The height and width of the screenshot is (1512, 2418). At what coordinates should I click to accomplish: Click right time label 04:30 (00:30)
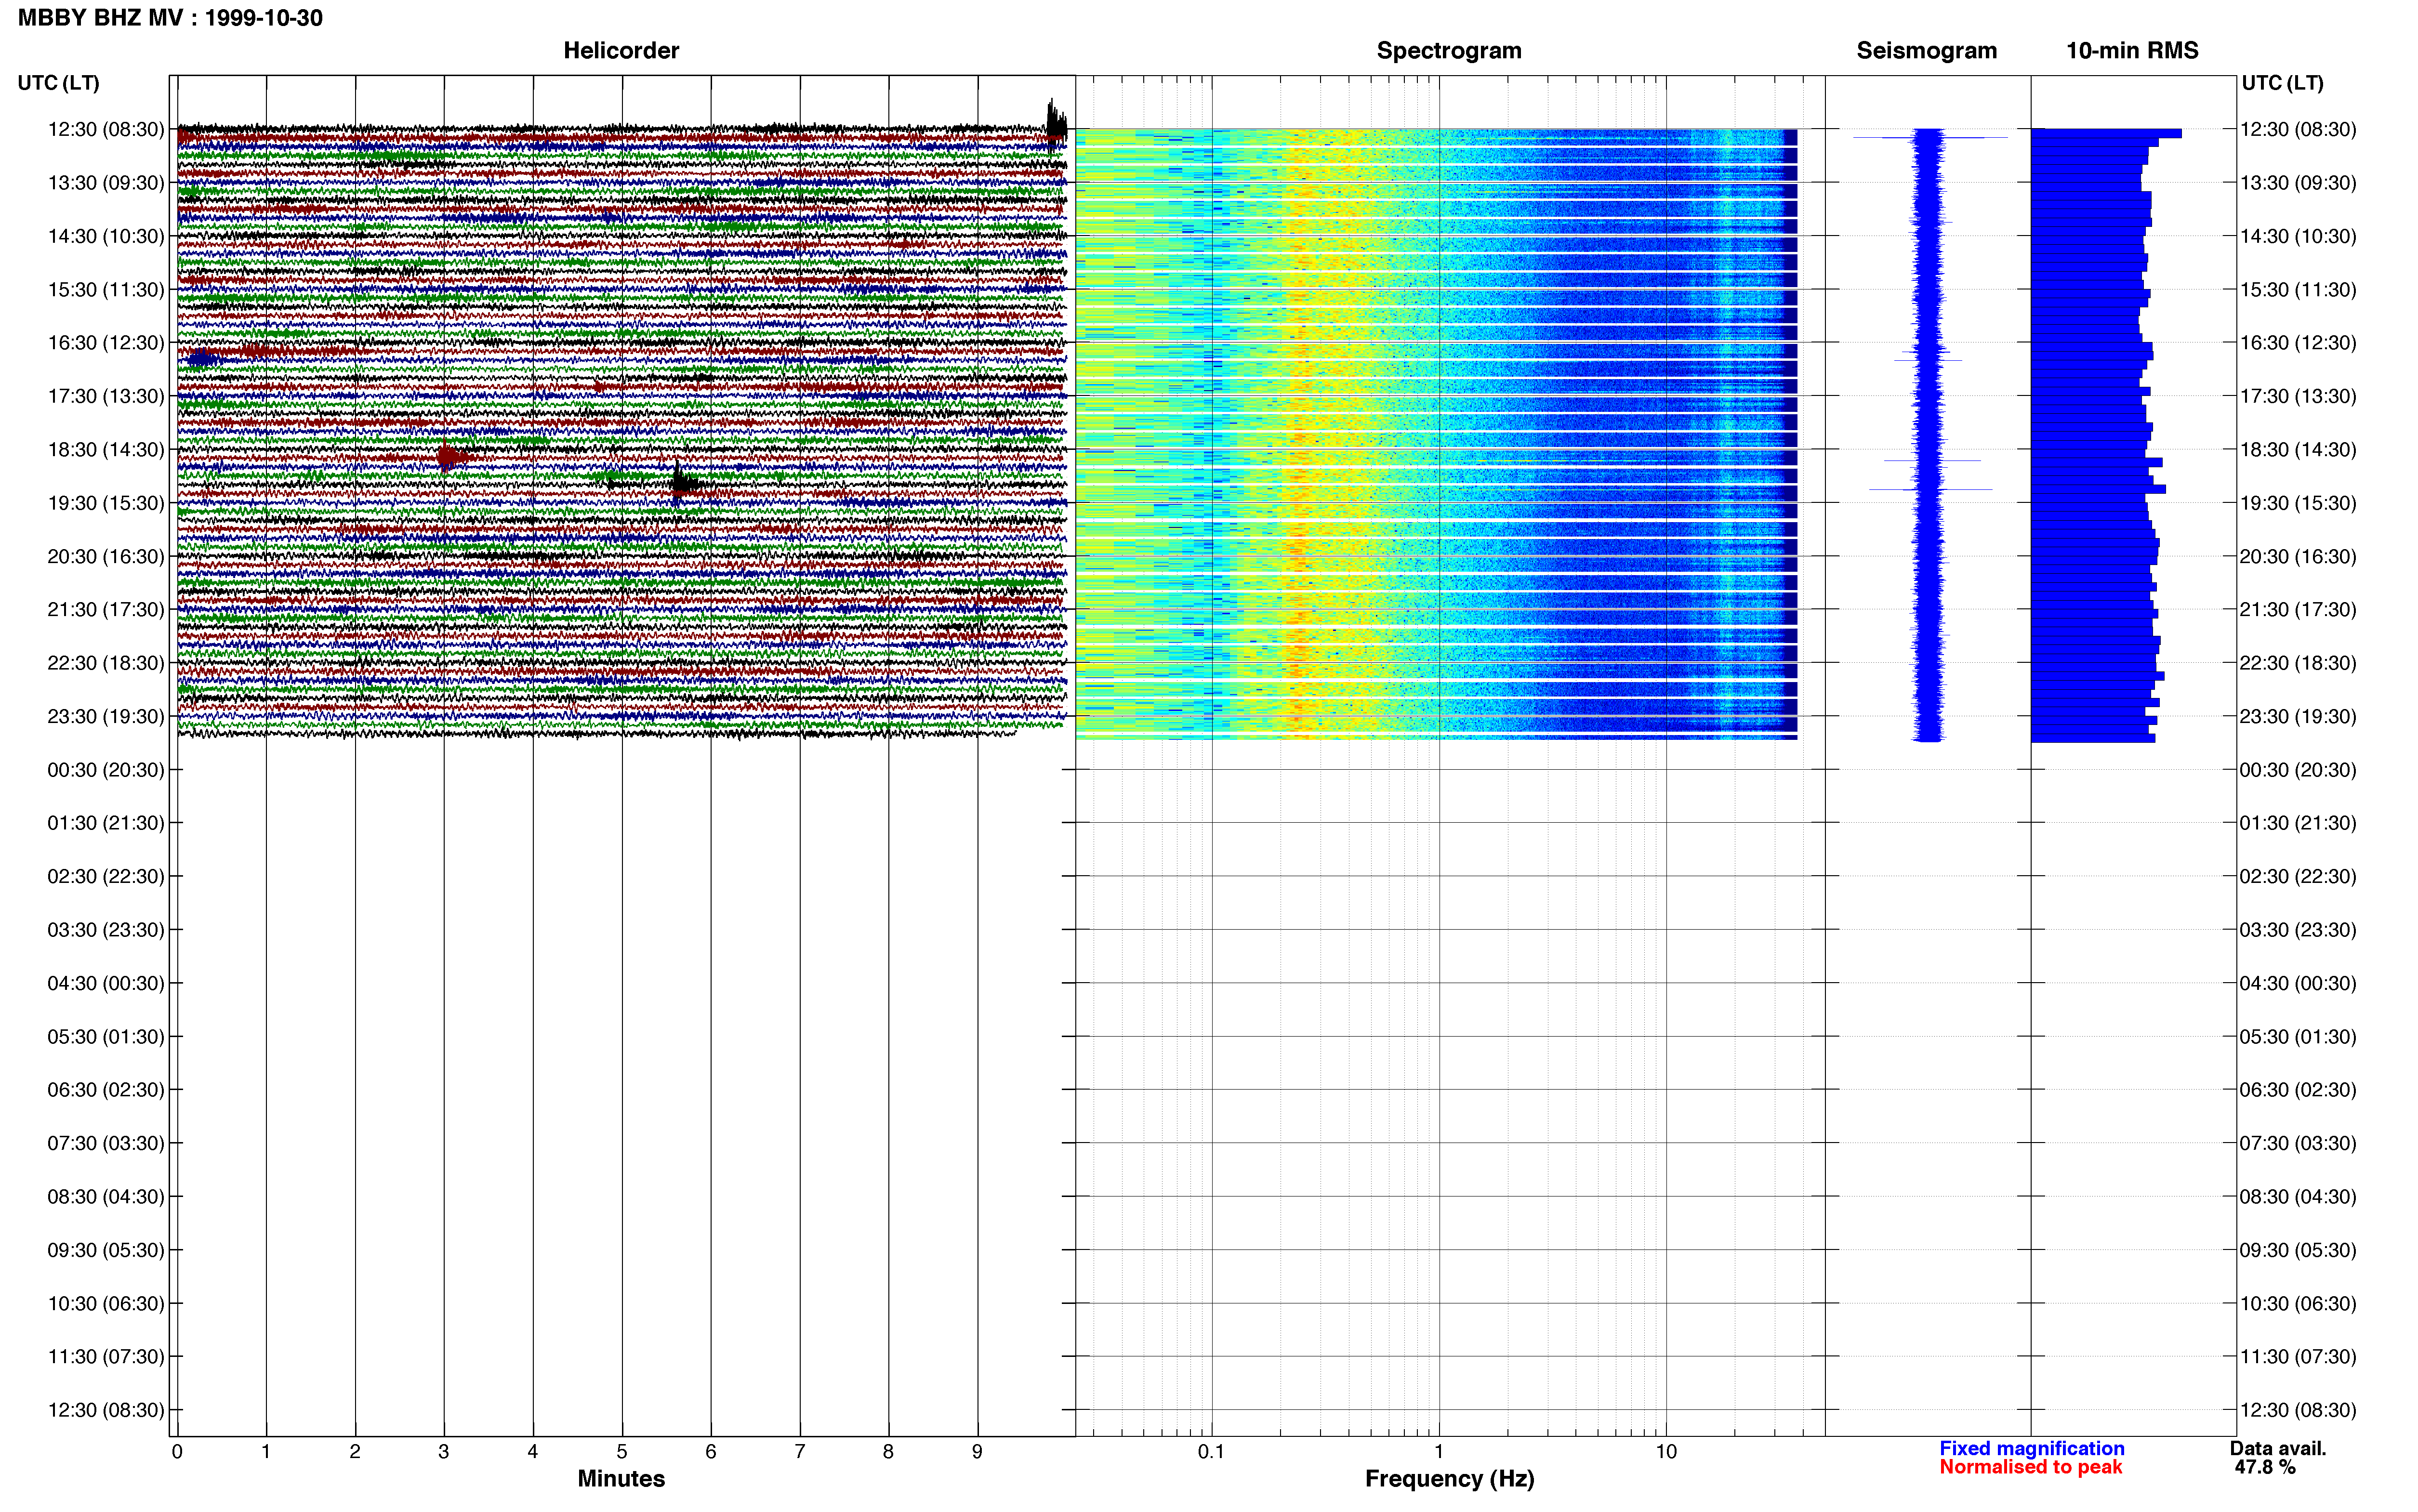2298,983
